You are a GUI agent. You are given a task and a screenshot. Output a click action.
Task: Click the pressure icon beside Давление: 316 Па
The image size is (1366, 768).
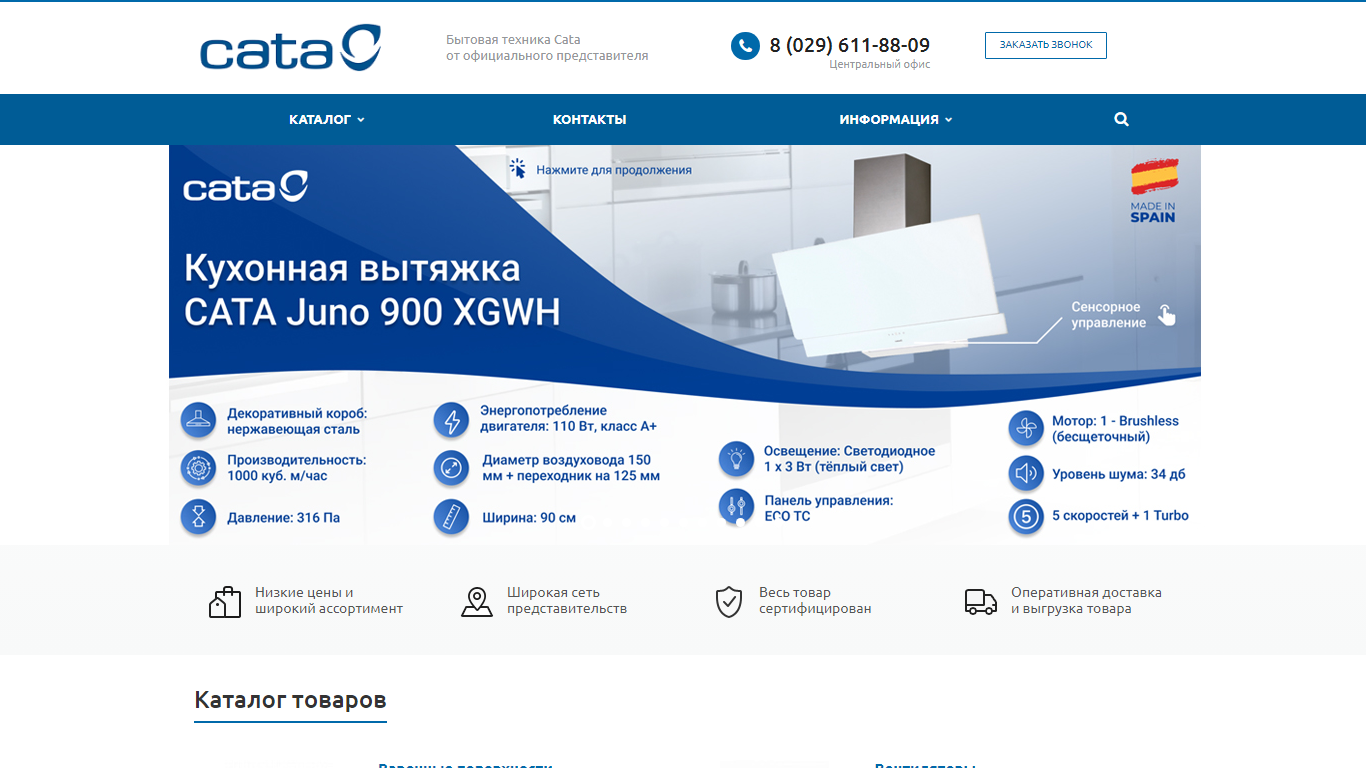click(x=199, y=516)
